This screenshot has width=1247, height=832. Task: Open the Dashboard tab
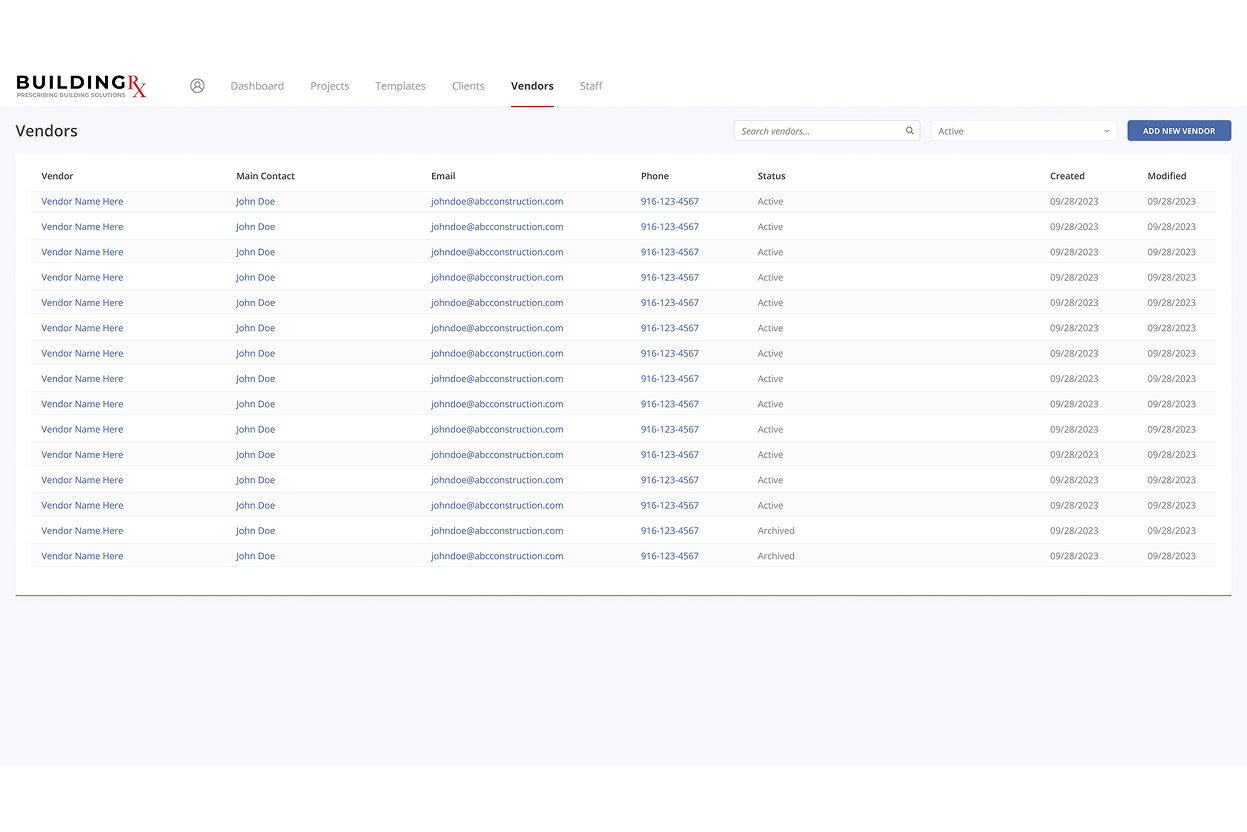(257, 86)
